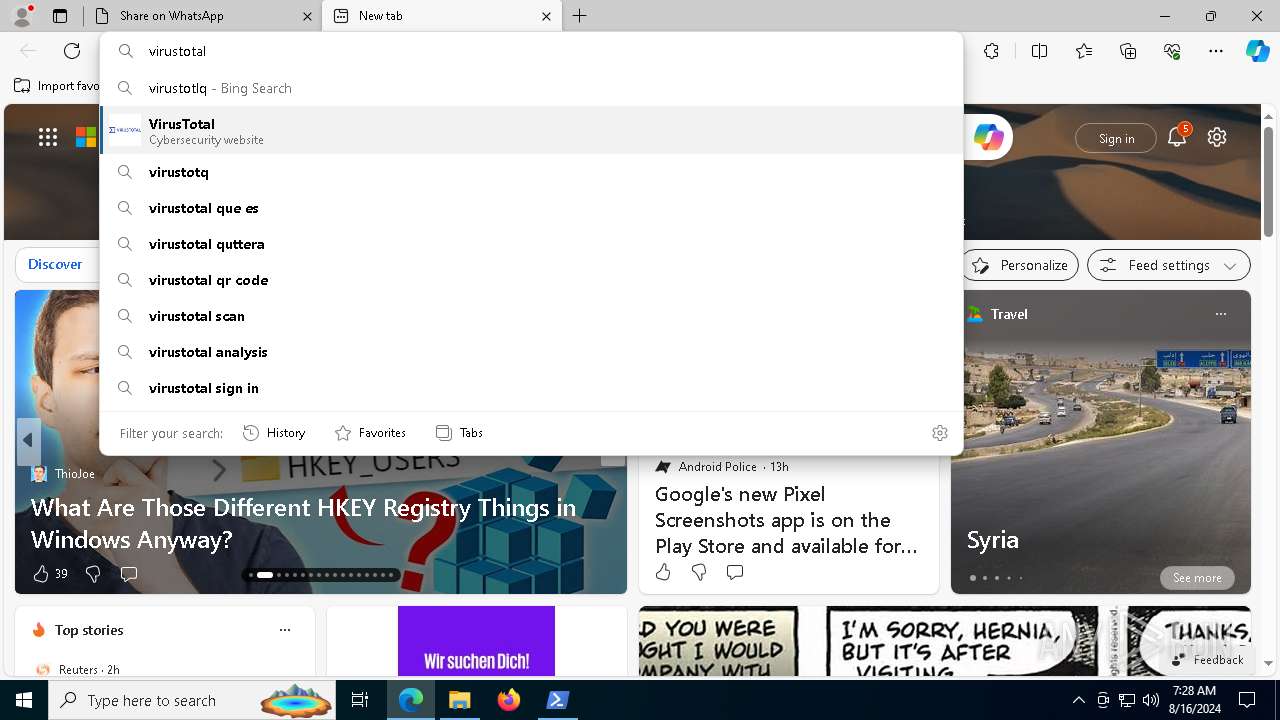Screen dimensions: 1280x720
Task: Go to previous carousel slide arrow
Action: coord(28,440)
